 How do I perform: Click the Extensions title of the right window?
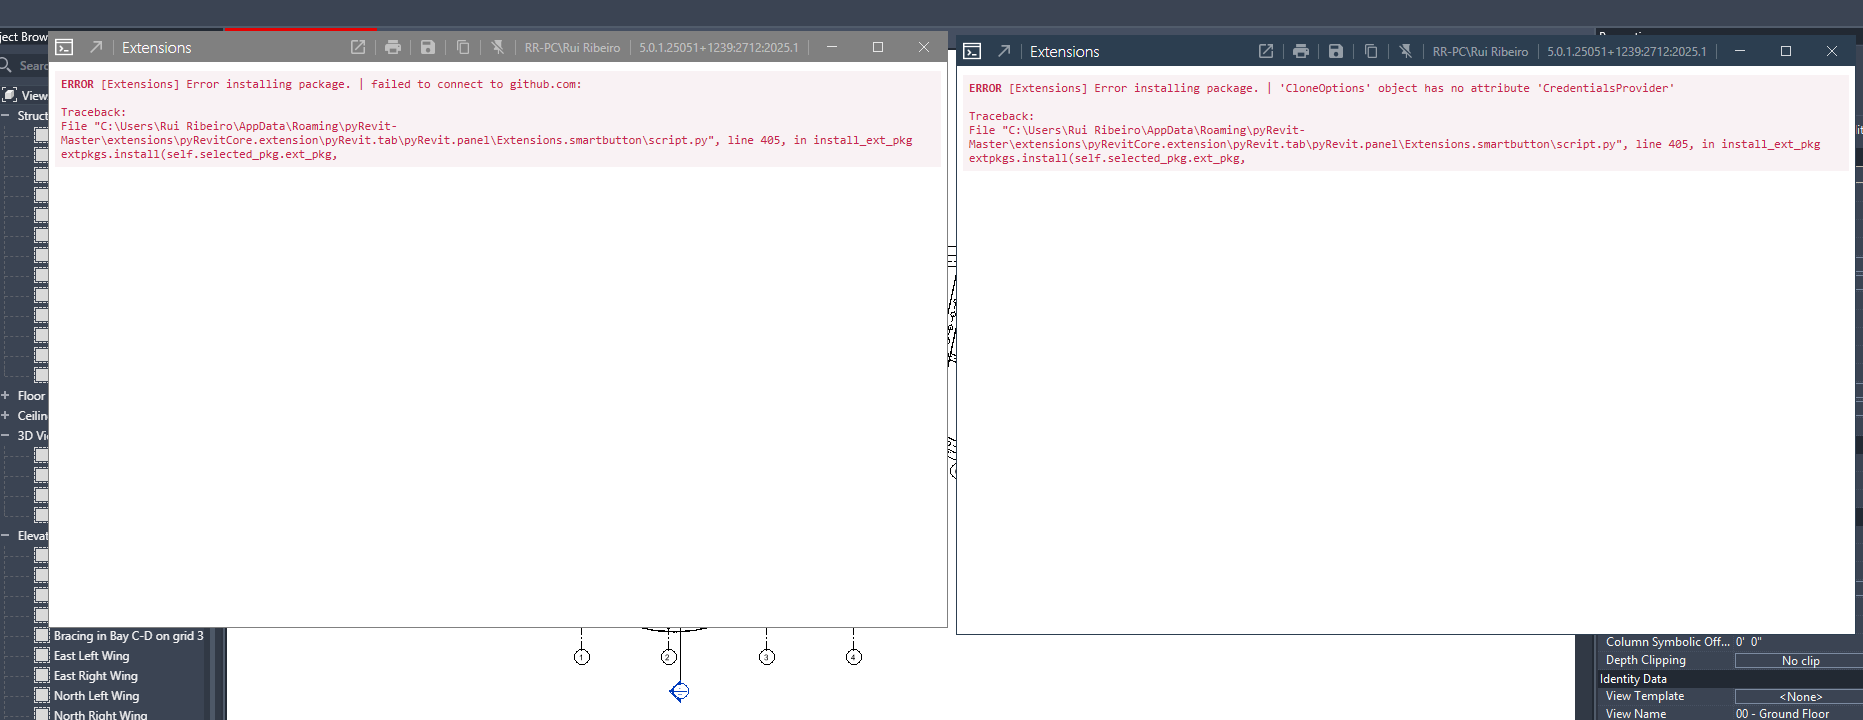pos(1064,52)
